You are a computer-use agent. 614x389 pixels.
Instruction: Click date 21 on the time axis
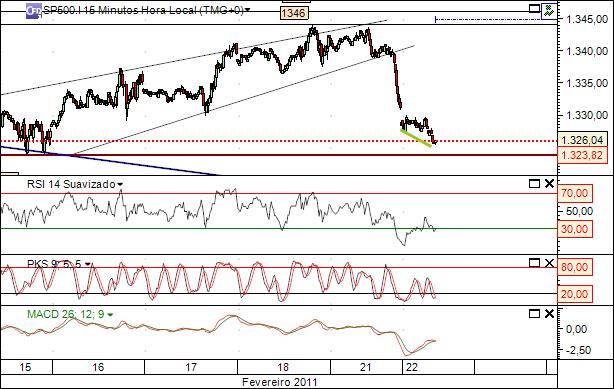366,367
